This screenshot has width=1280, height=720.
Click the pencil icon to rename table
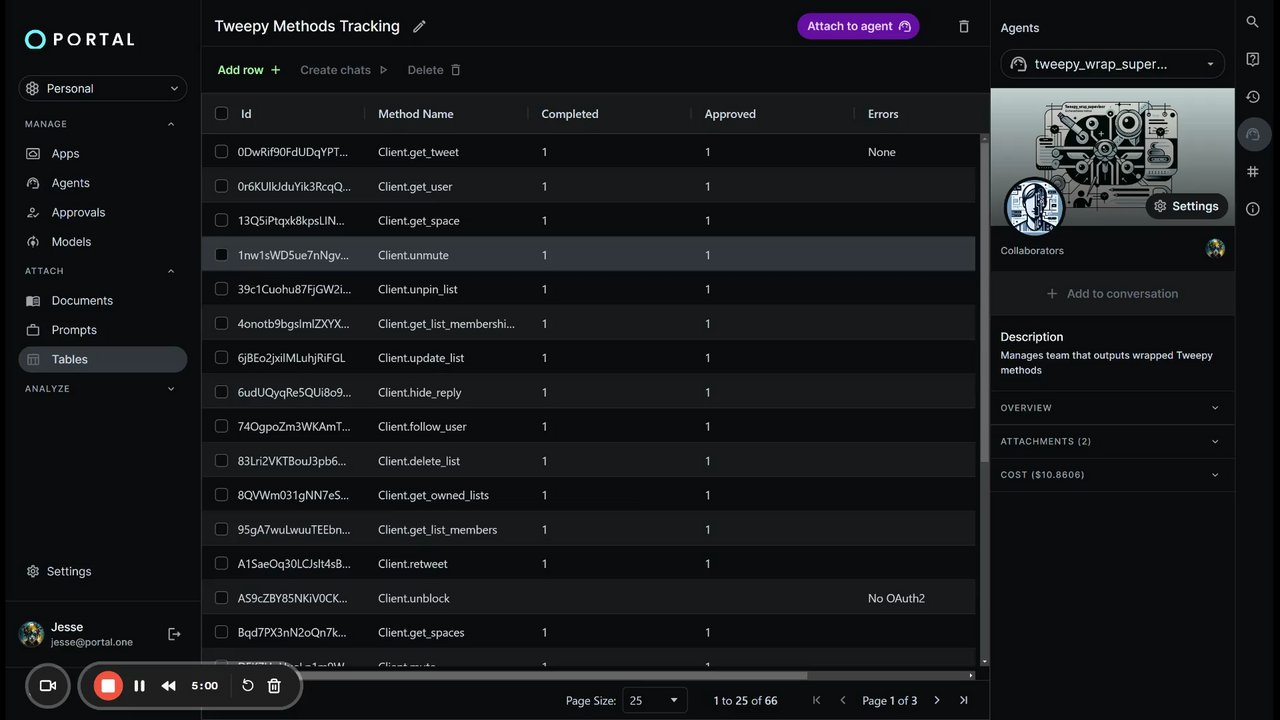point(419,27)
